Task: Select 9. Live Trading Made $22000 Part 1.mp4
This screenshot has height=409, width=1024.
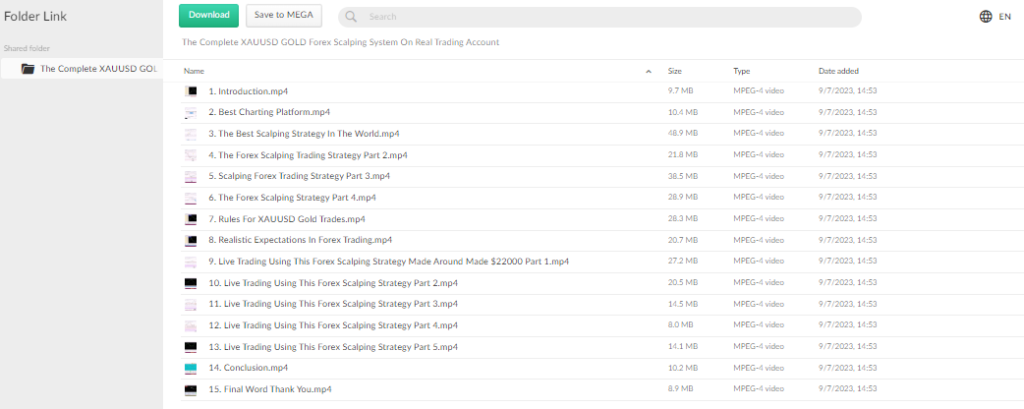Action: coord(389,261)
